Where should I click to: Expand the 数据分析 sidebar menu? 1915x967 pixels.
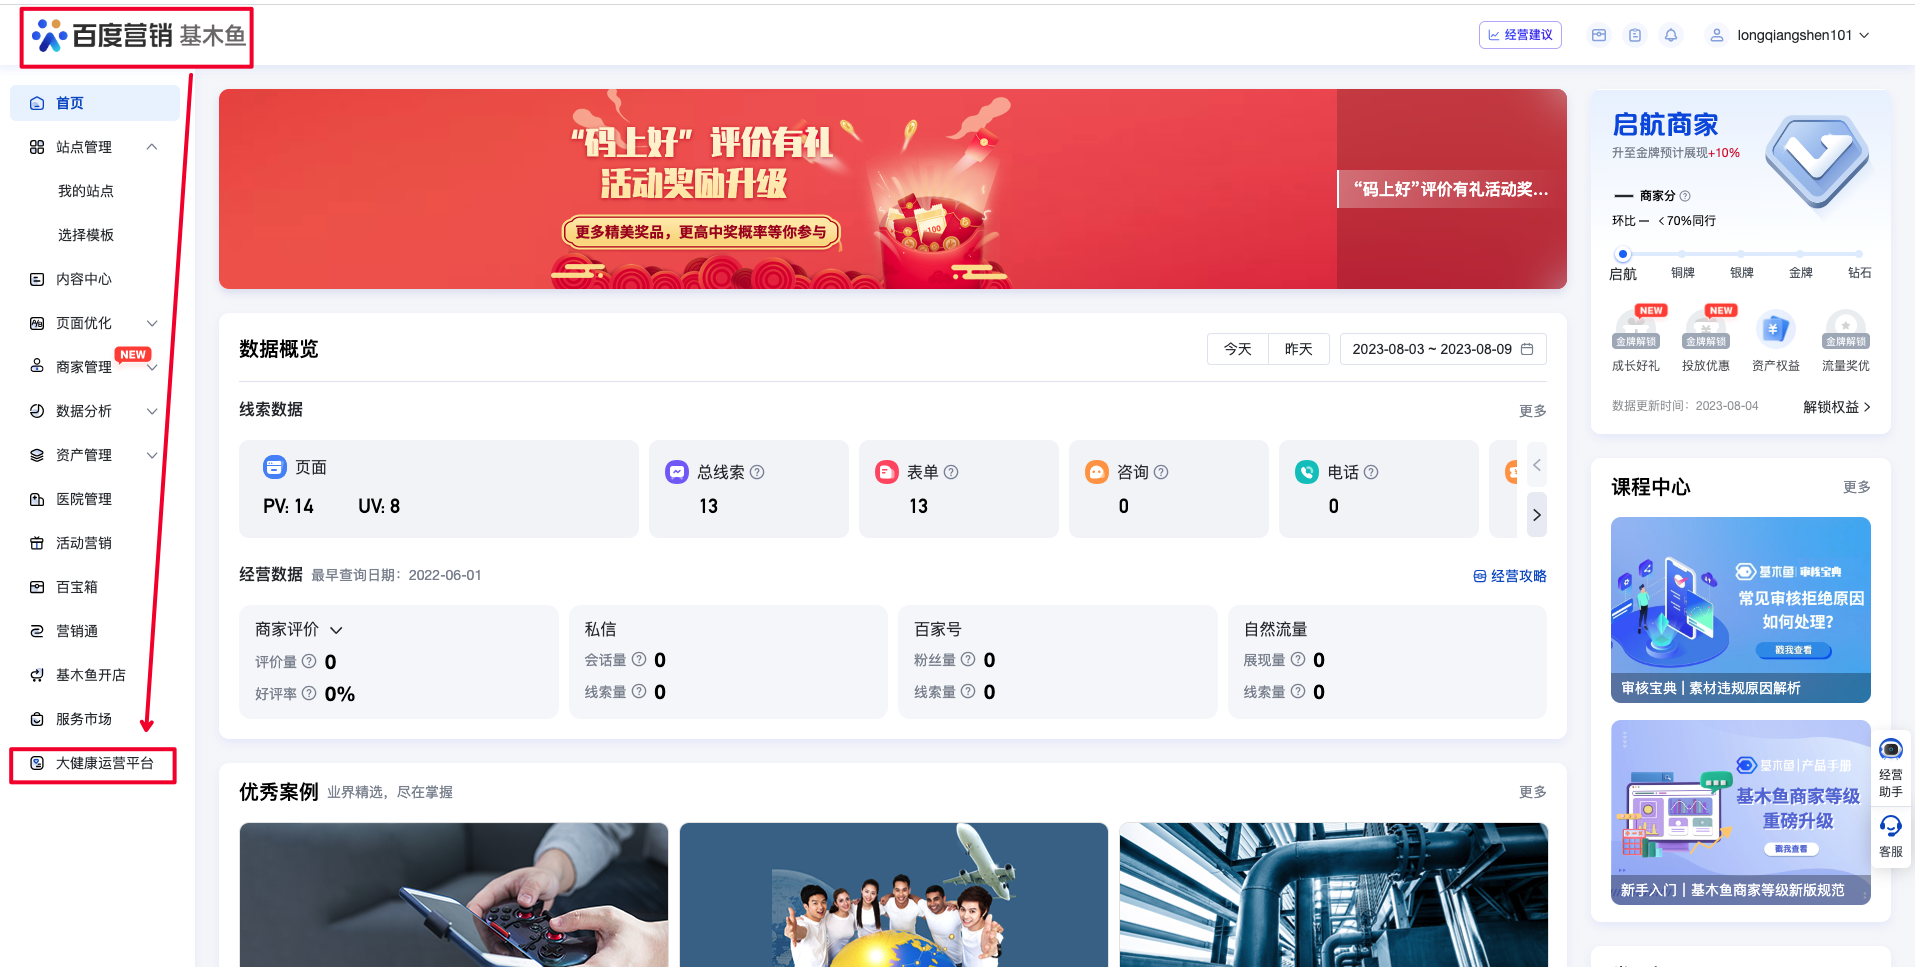tap(152, 411)
